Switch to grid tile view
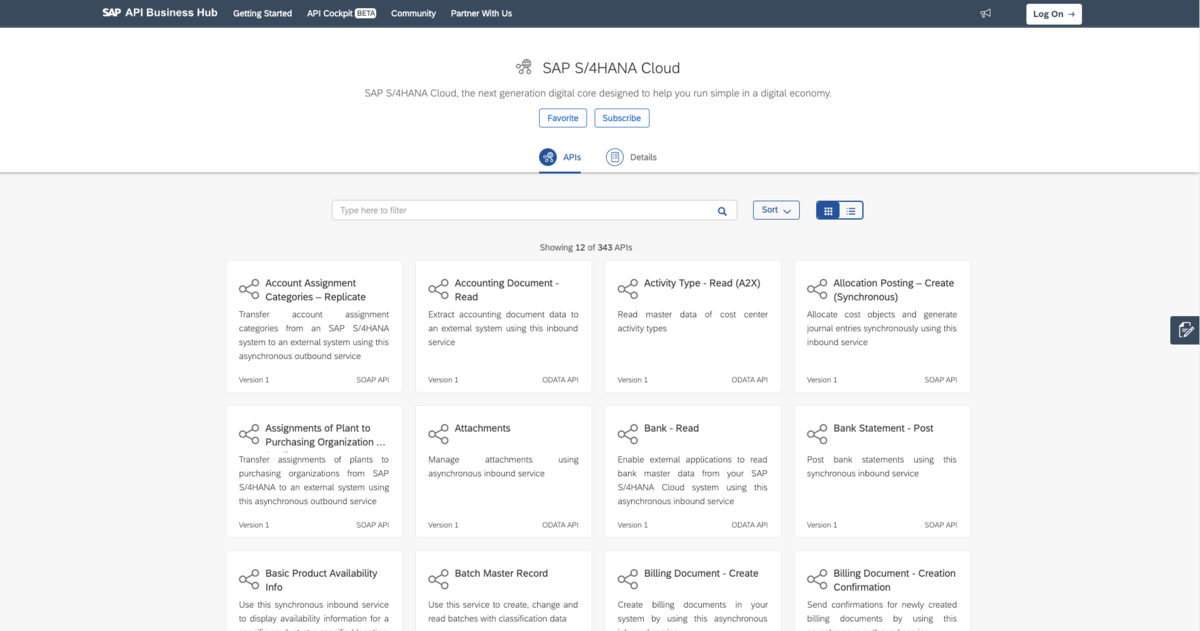 (x=828, y=210)
